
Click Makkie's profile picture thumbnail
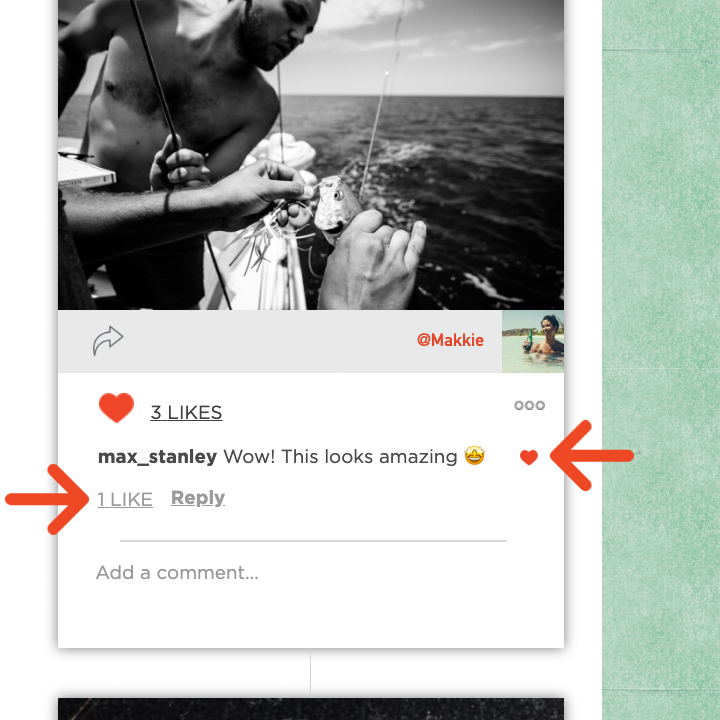click(x=533, y=342)
